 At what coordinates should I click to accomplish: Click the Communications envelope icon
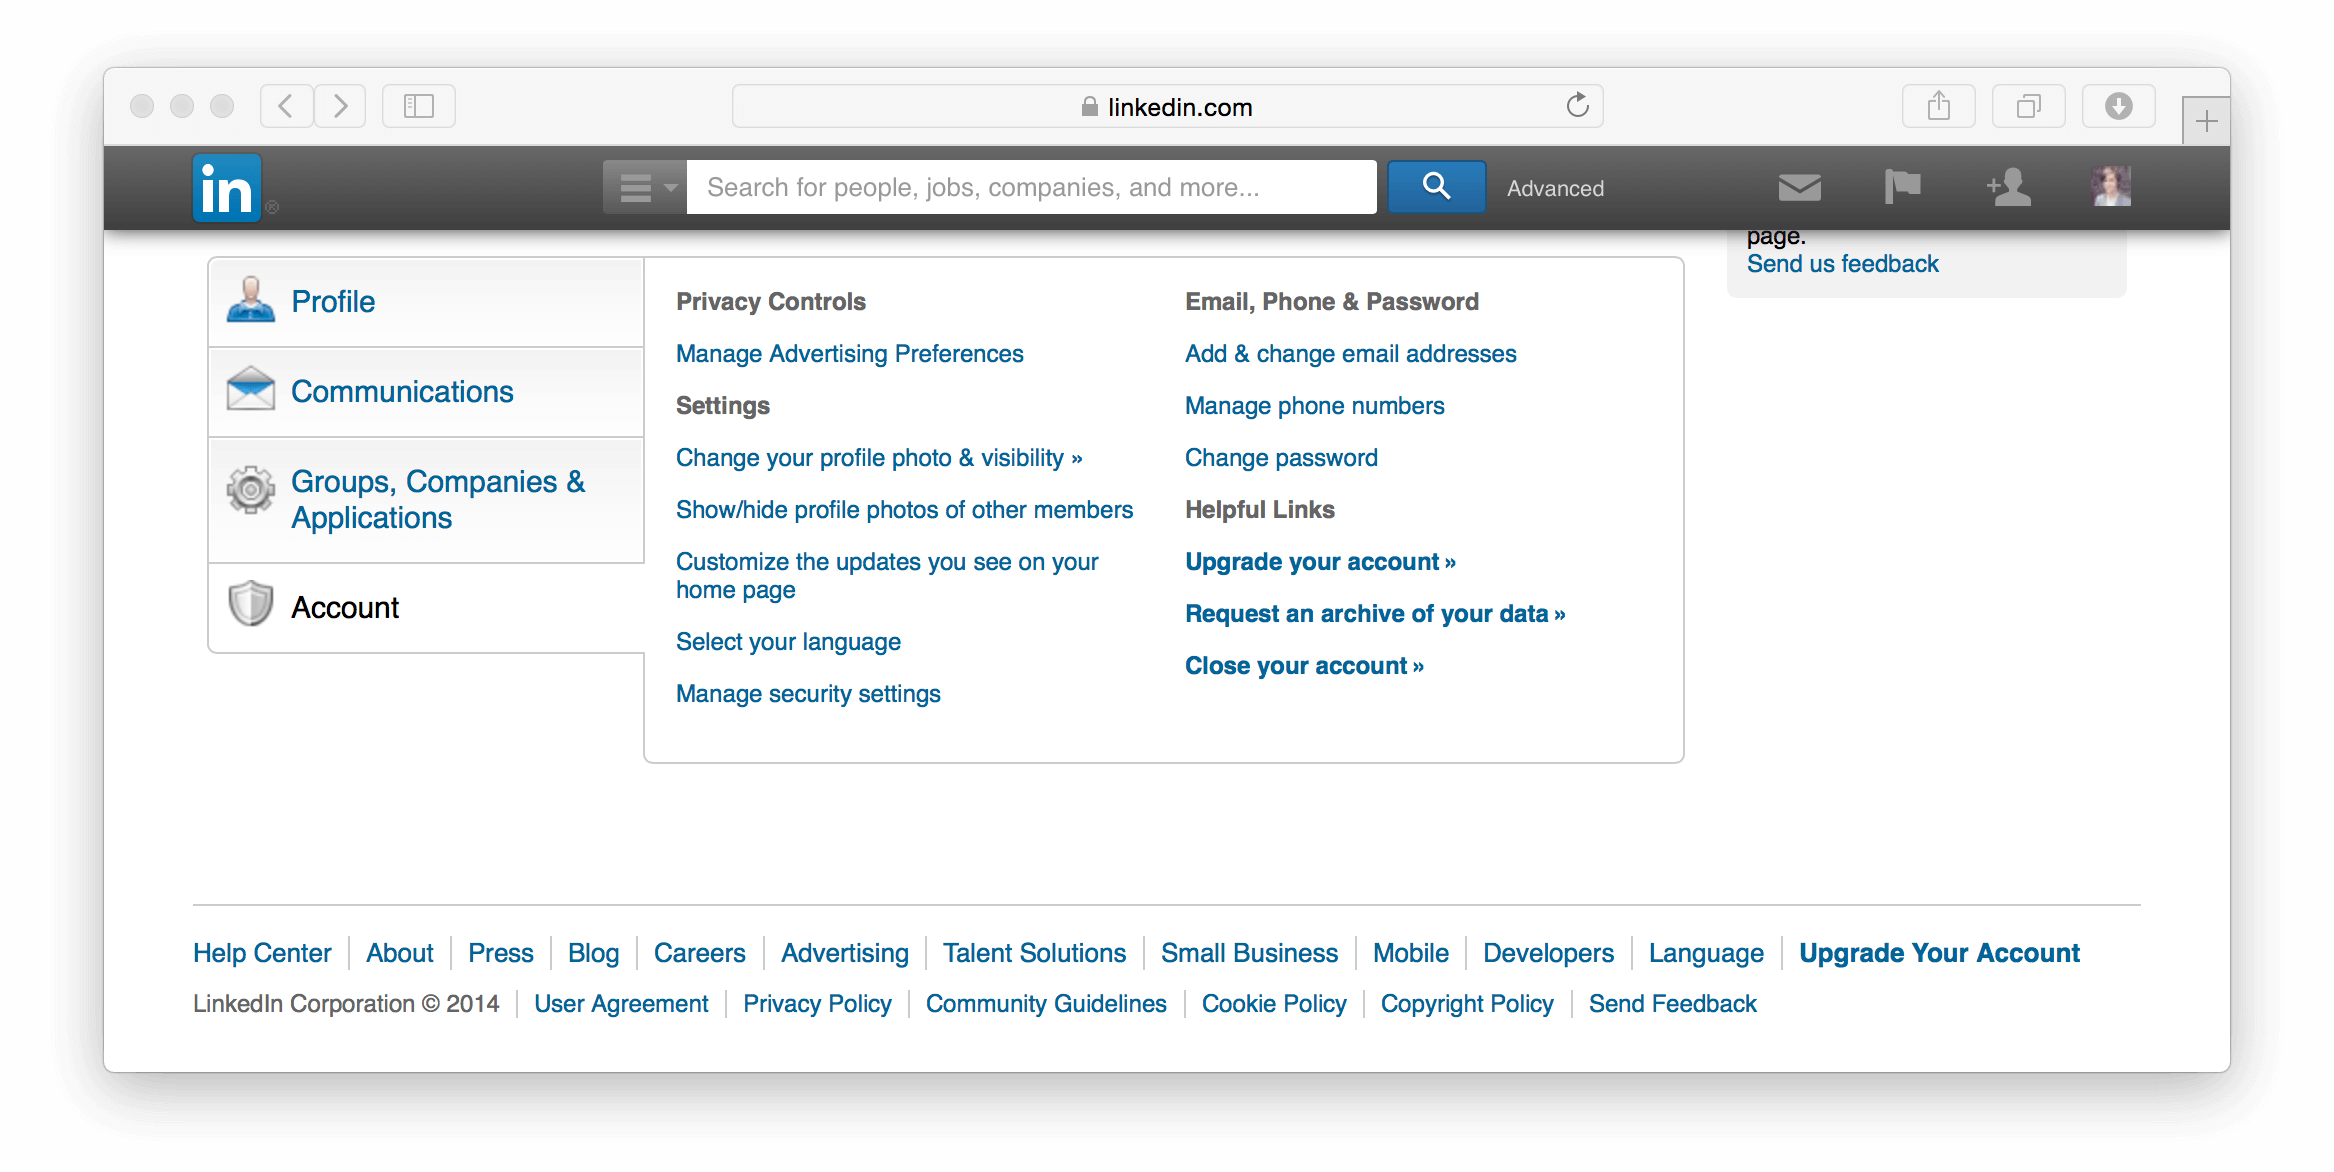[251, 388]
